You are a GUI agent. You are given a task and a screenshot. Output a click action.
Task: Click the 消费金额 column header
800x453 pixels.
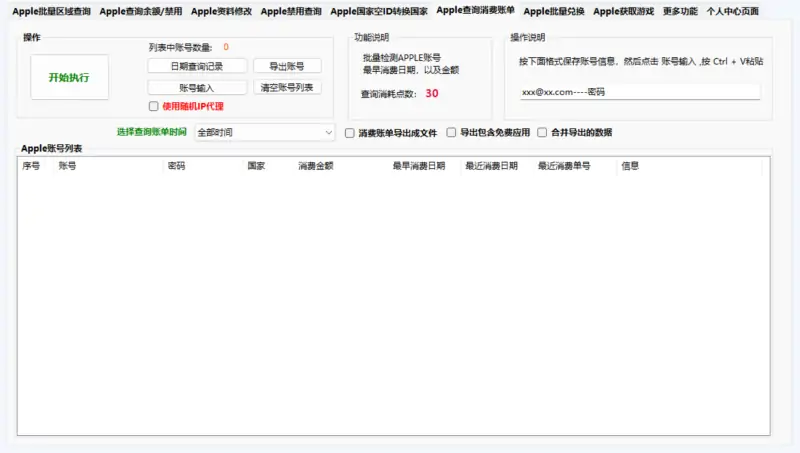[315, 166]
